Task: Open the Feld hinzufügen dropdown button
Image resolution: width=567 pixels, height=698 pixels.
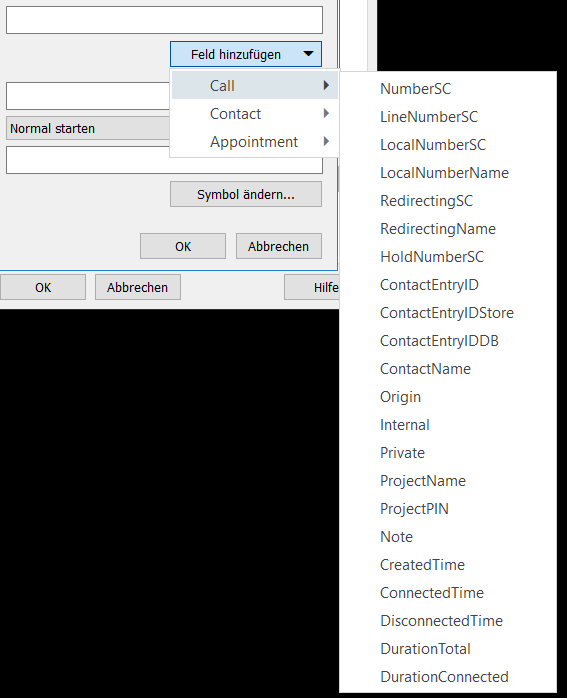Action: click(x=246, y=54)
